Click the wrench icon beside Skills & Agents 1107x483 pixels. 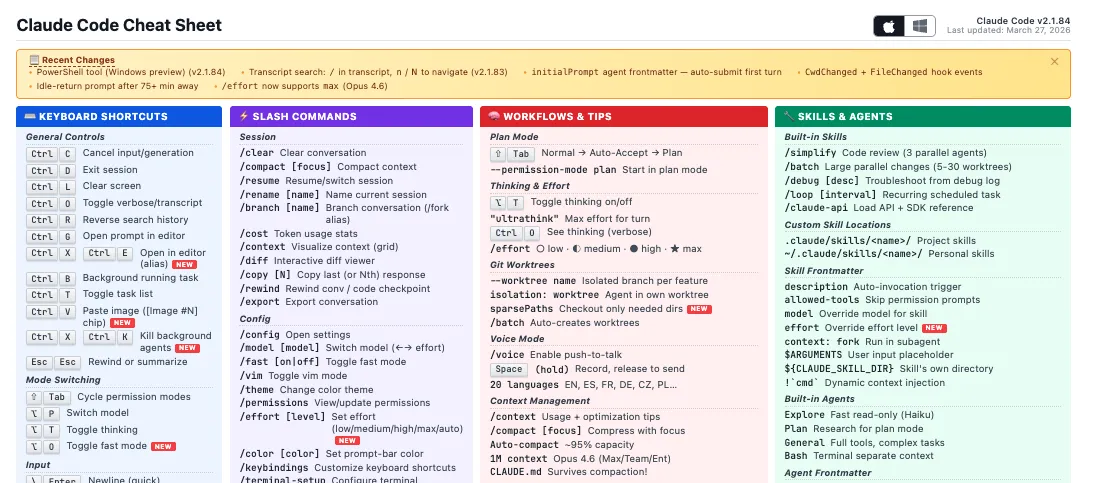click(x=788, y=117)
